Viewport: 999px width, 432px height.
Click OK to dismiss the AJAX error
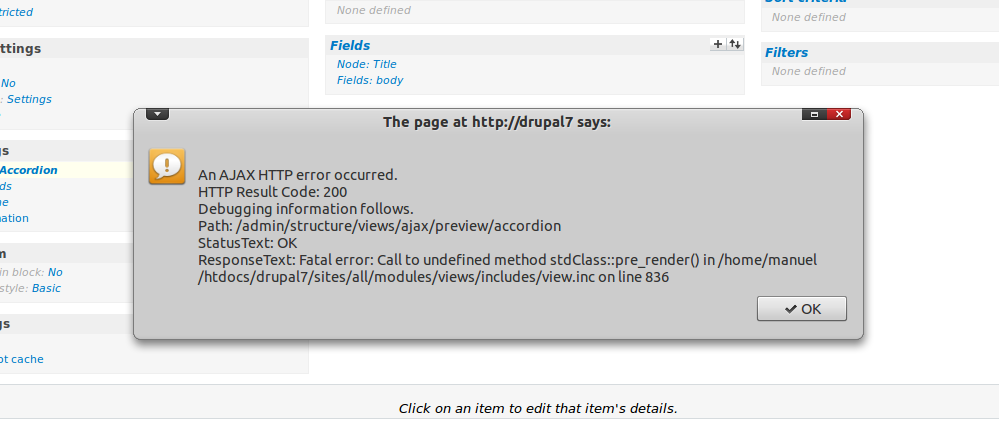802,309
